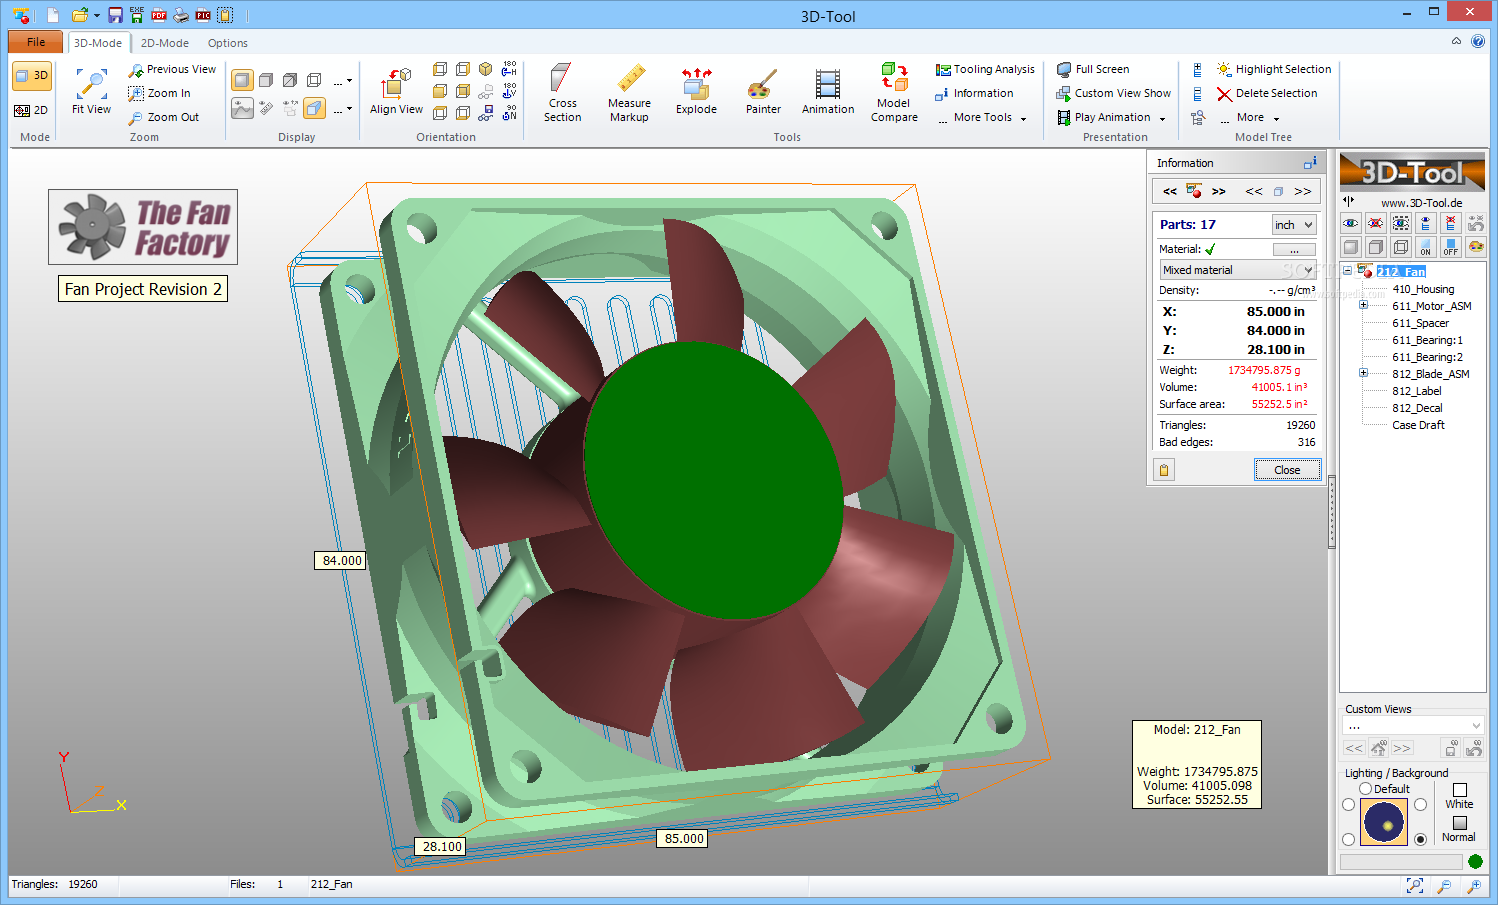Click the blue save diskette icon
This screenshot has width=1498, height=905.
click(116, 15)
